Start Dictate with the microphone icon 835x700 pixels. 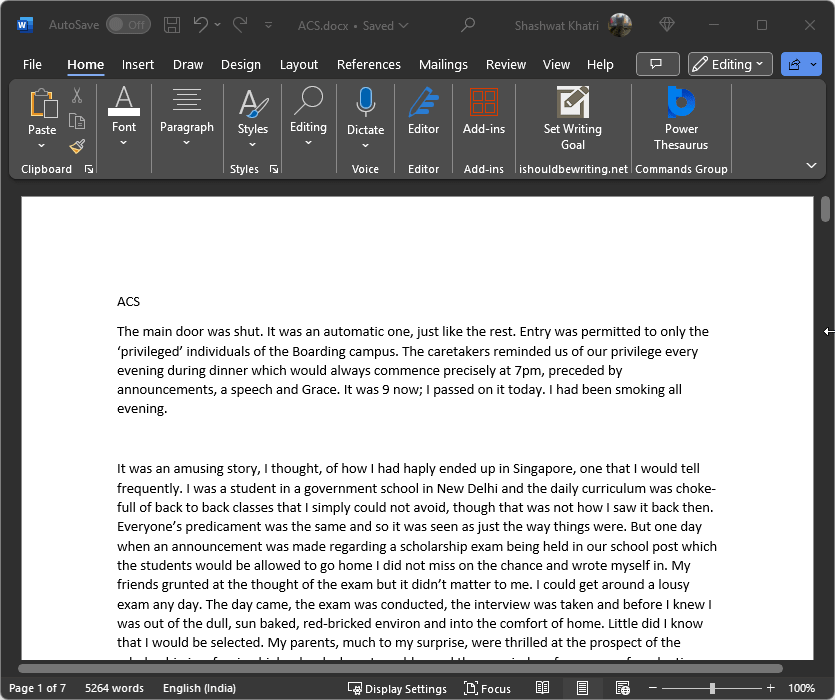(x=365, y=103)
